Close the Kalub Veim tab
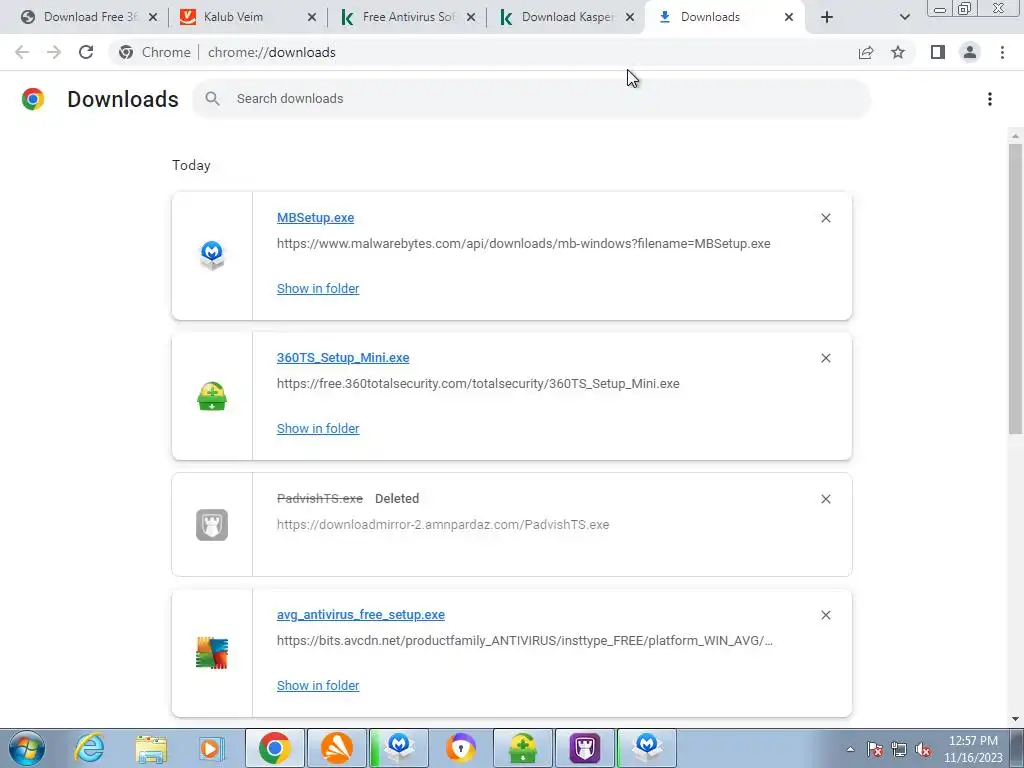The width and height of the screenshot is (1024, 768). (x=312, y=18)
